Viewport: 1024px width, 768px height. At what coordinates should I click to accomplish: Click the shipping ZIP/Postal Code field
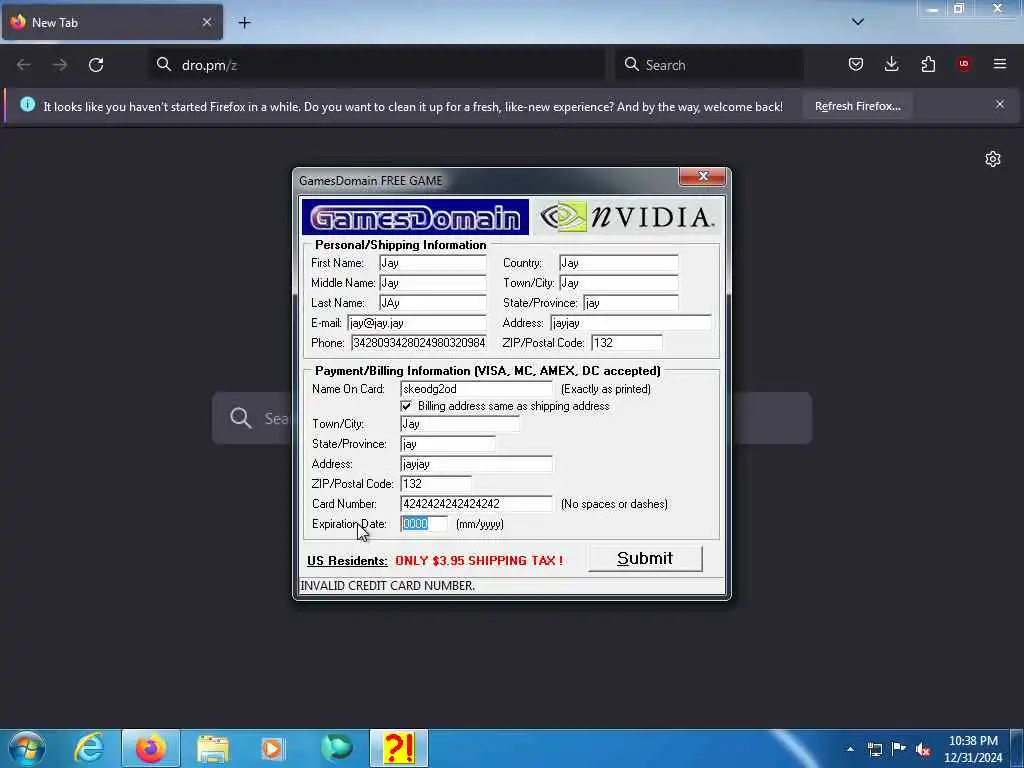tap(626, 343)
